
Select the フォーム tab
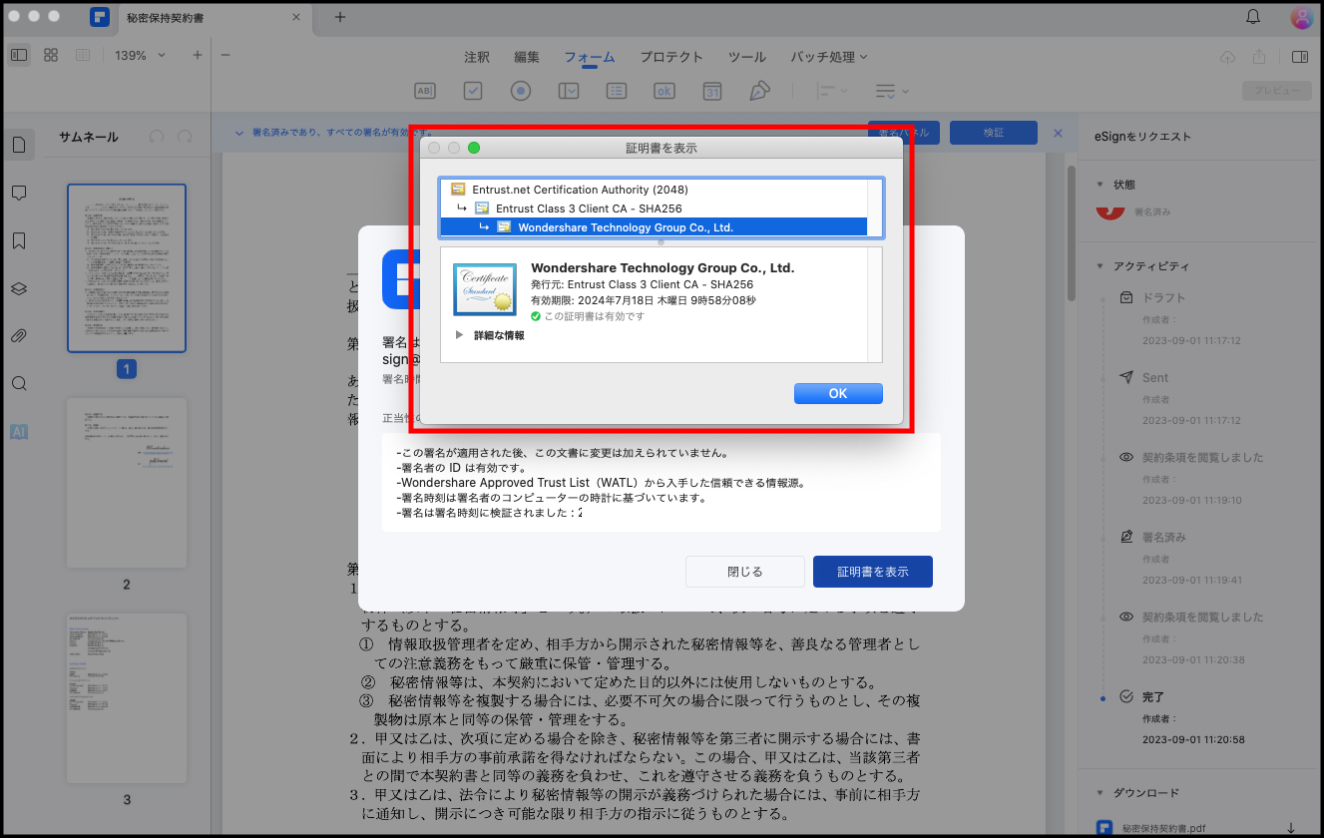(589, 57)
